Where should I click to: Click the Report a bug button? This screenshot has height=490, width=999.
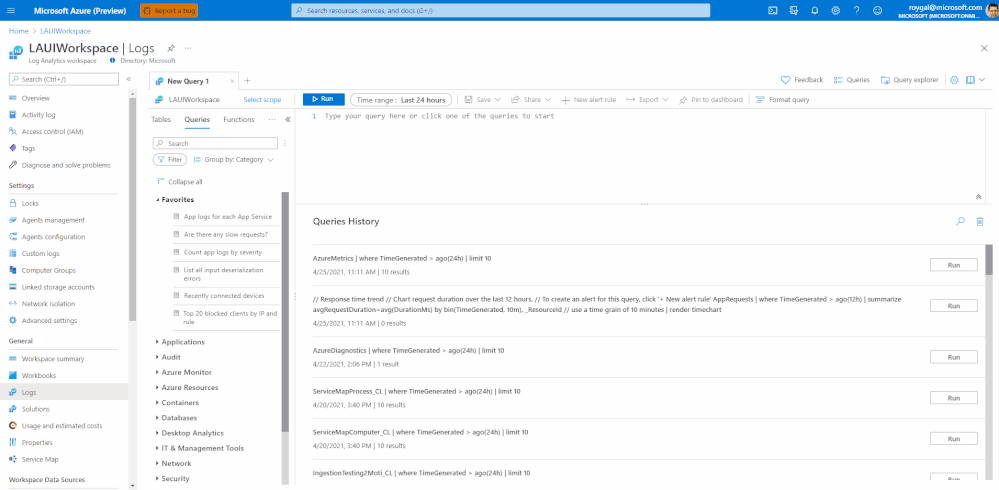169,10
